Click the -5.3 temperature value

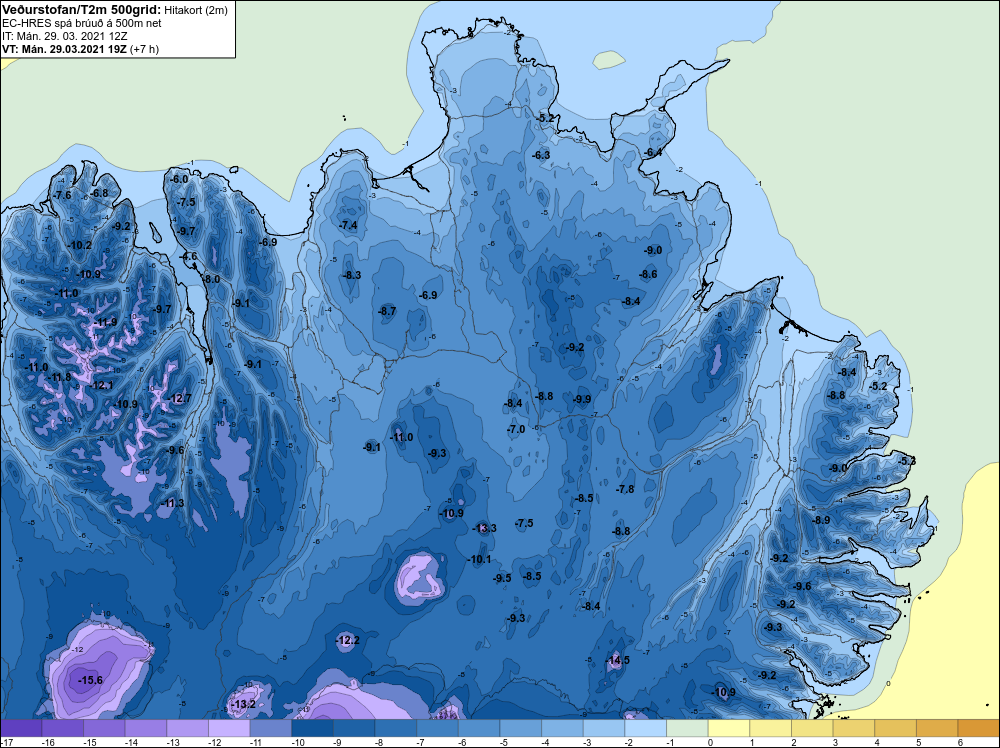click(906, 461)
